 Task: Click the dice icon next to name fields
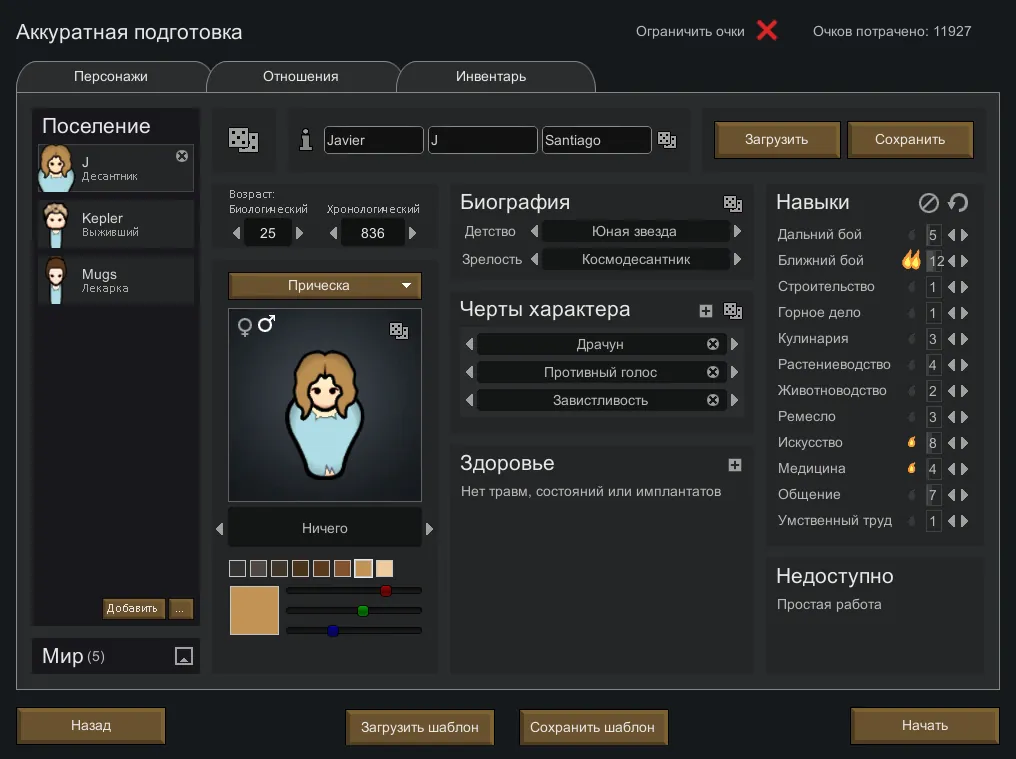tap(667, 141)
